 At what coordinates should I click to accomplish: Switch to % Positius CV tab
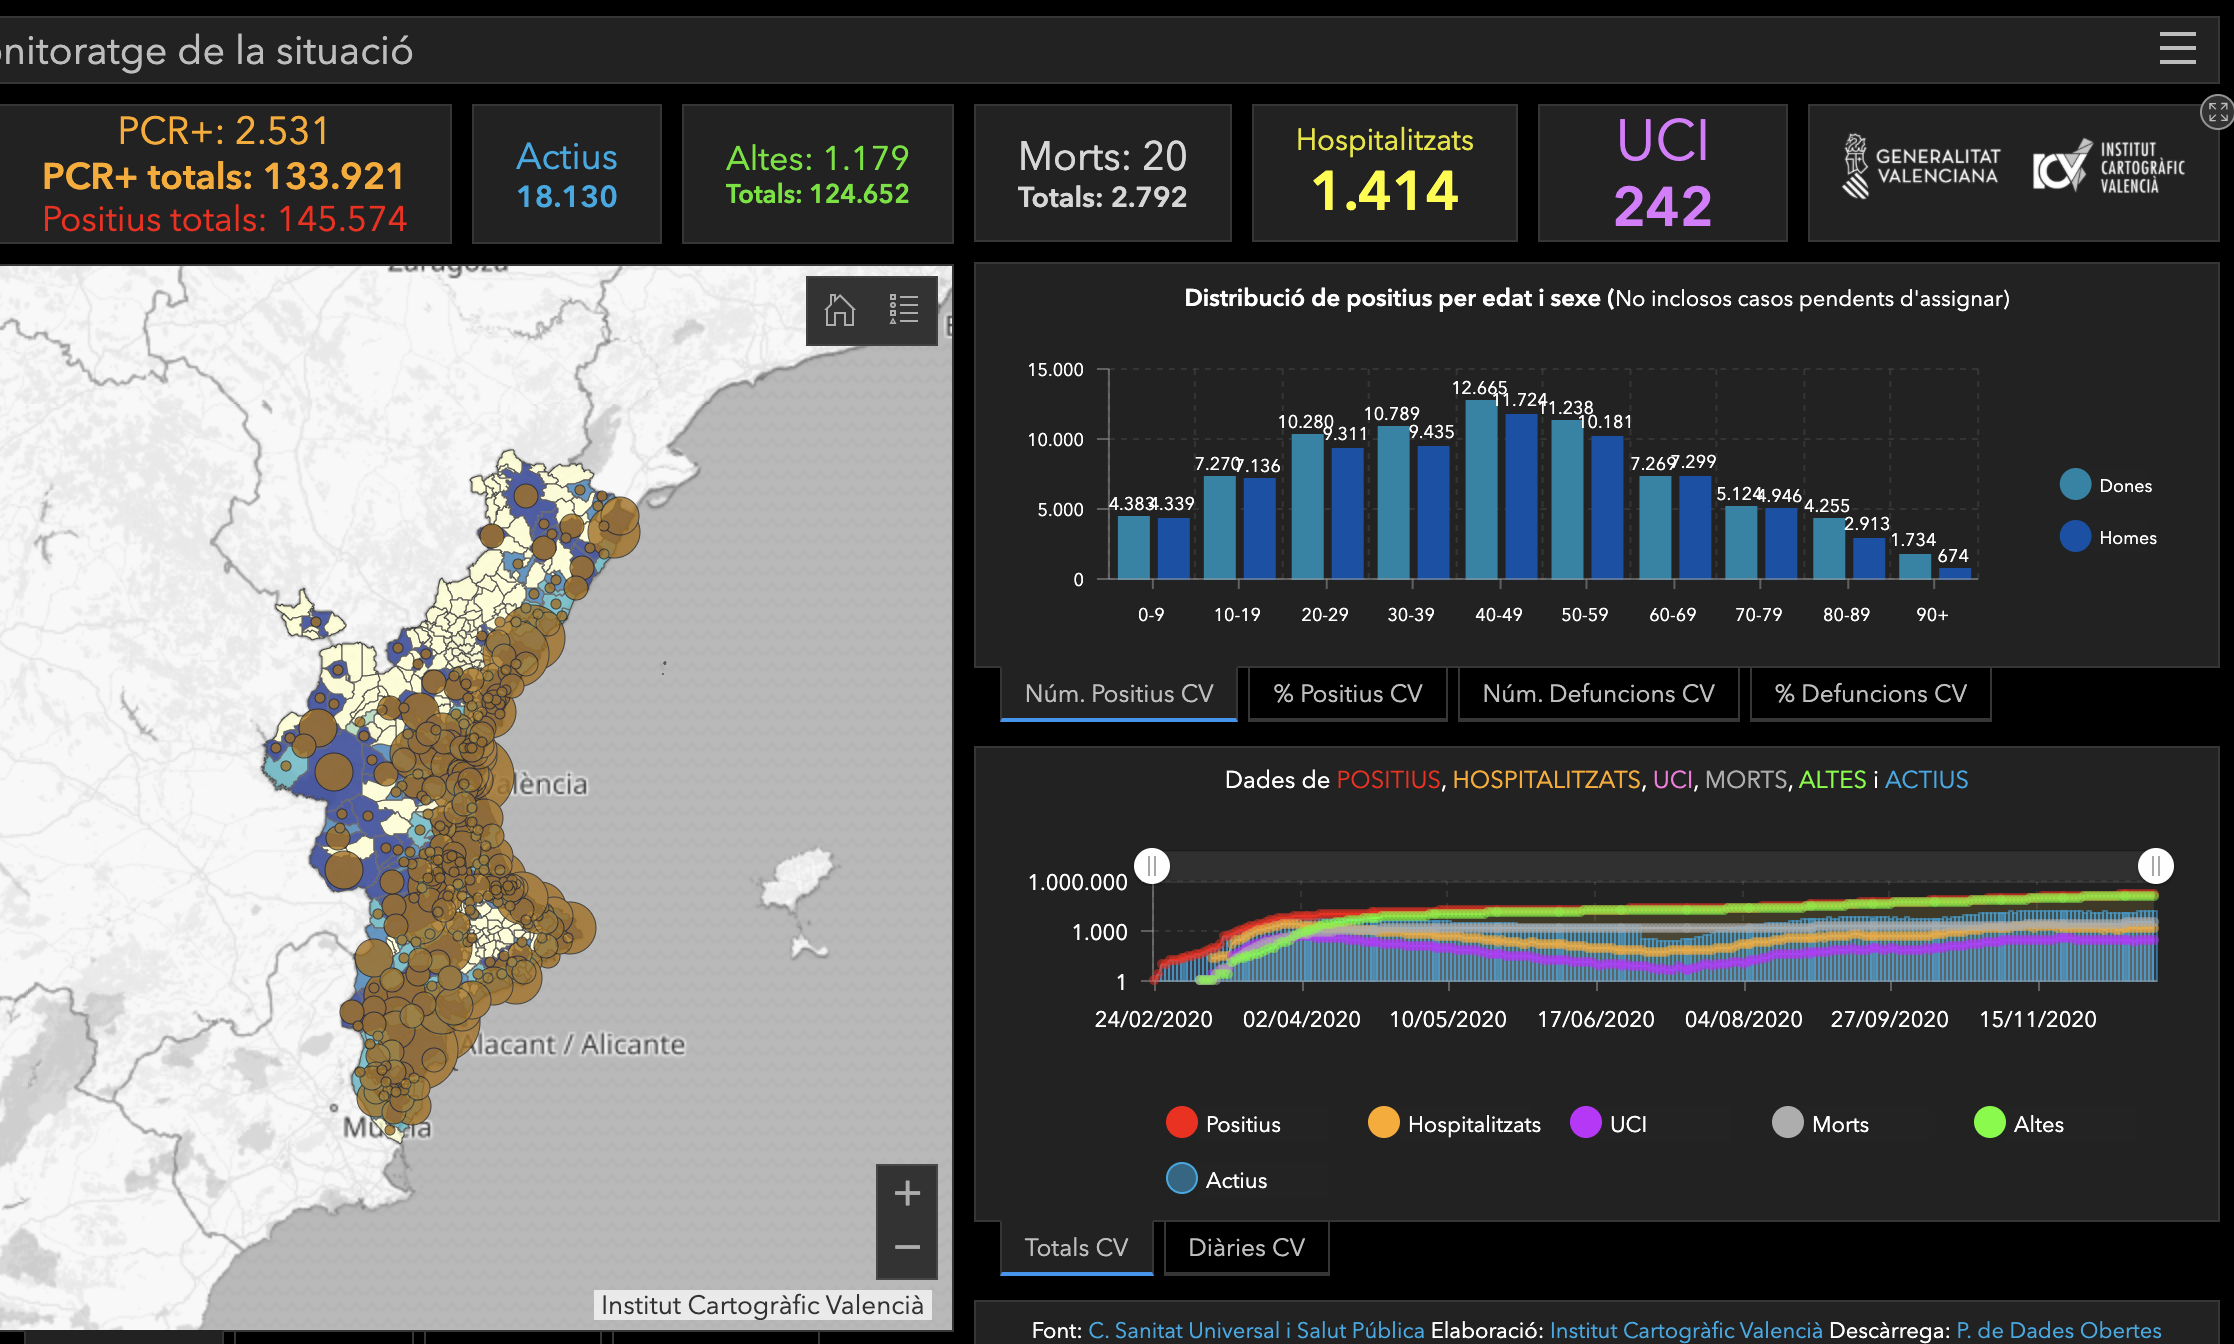[x=1347, y=694]
